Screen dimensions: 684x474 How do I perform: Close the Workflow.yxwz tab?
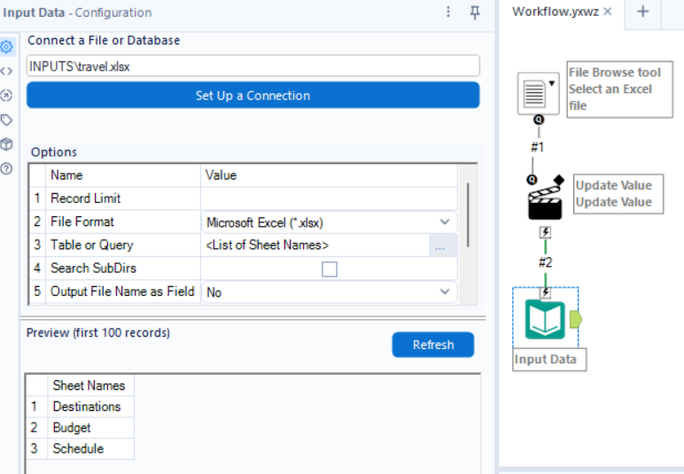point(607,12)
